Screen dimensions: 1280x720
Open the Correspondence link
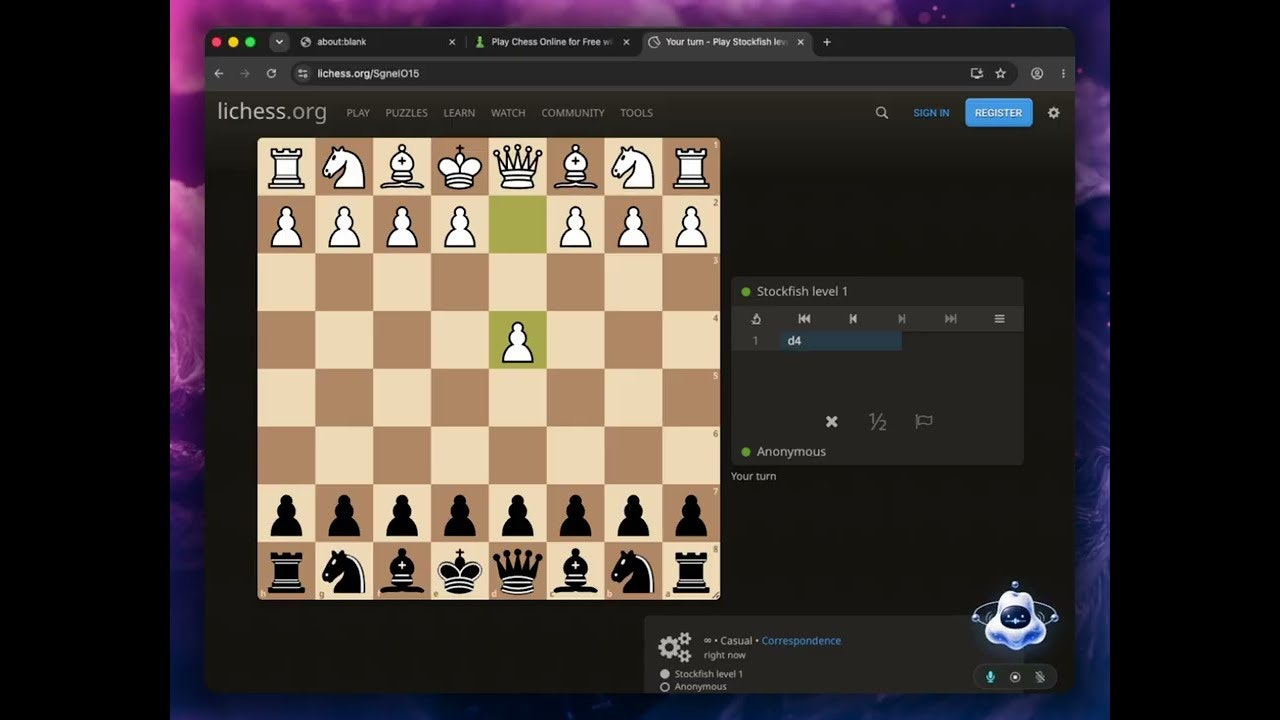point(801,641)
